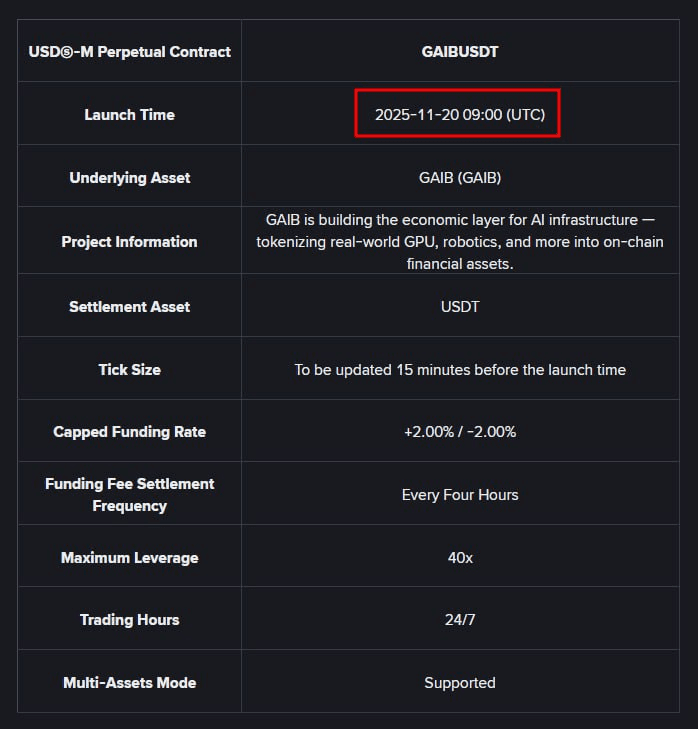Viewport: 698px width, 729px height.
Task: Click the Tick Size label
Action: pyautogui.click(x=129, y=370)
